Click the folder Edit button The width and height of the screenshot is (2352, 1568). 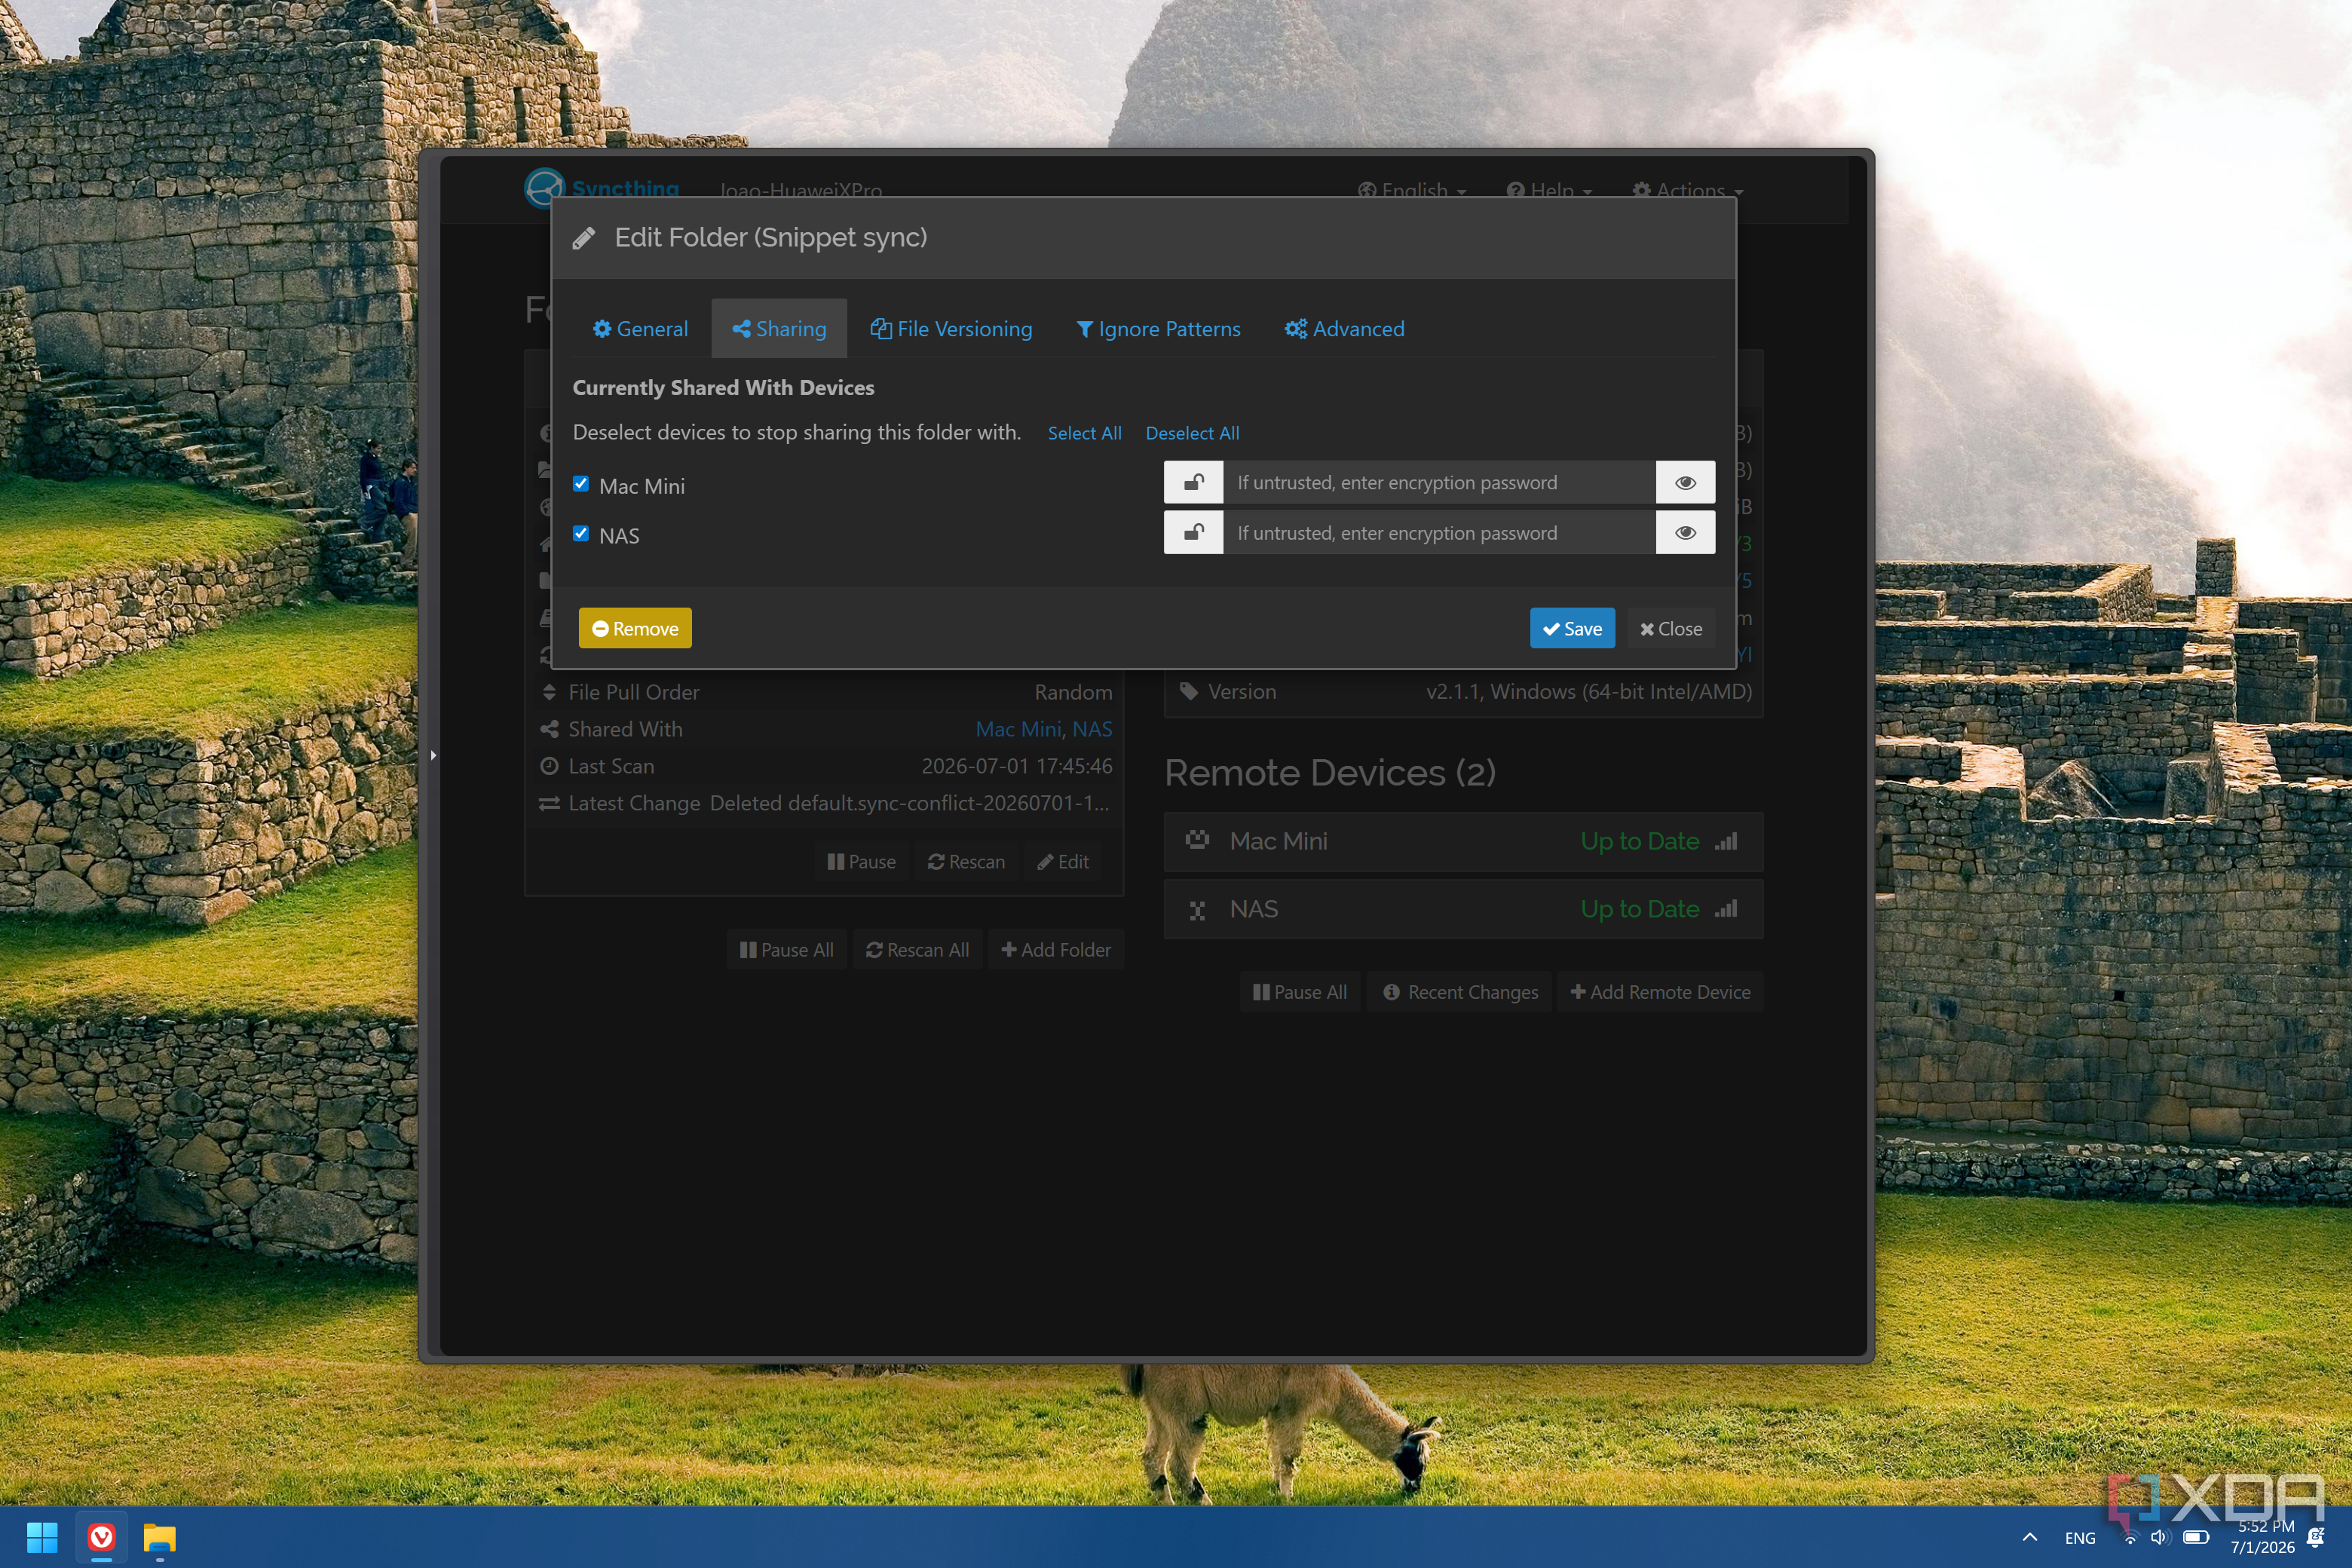(x=1063, y=861)
